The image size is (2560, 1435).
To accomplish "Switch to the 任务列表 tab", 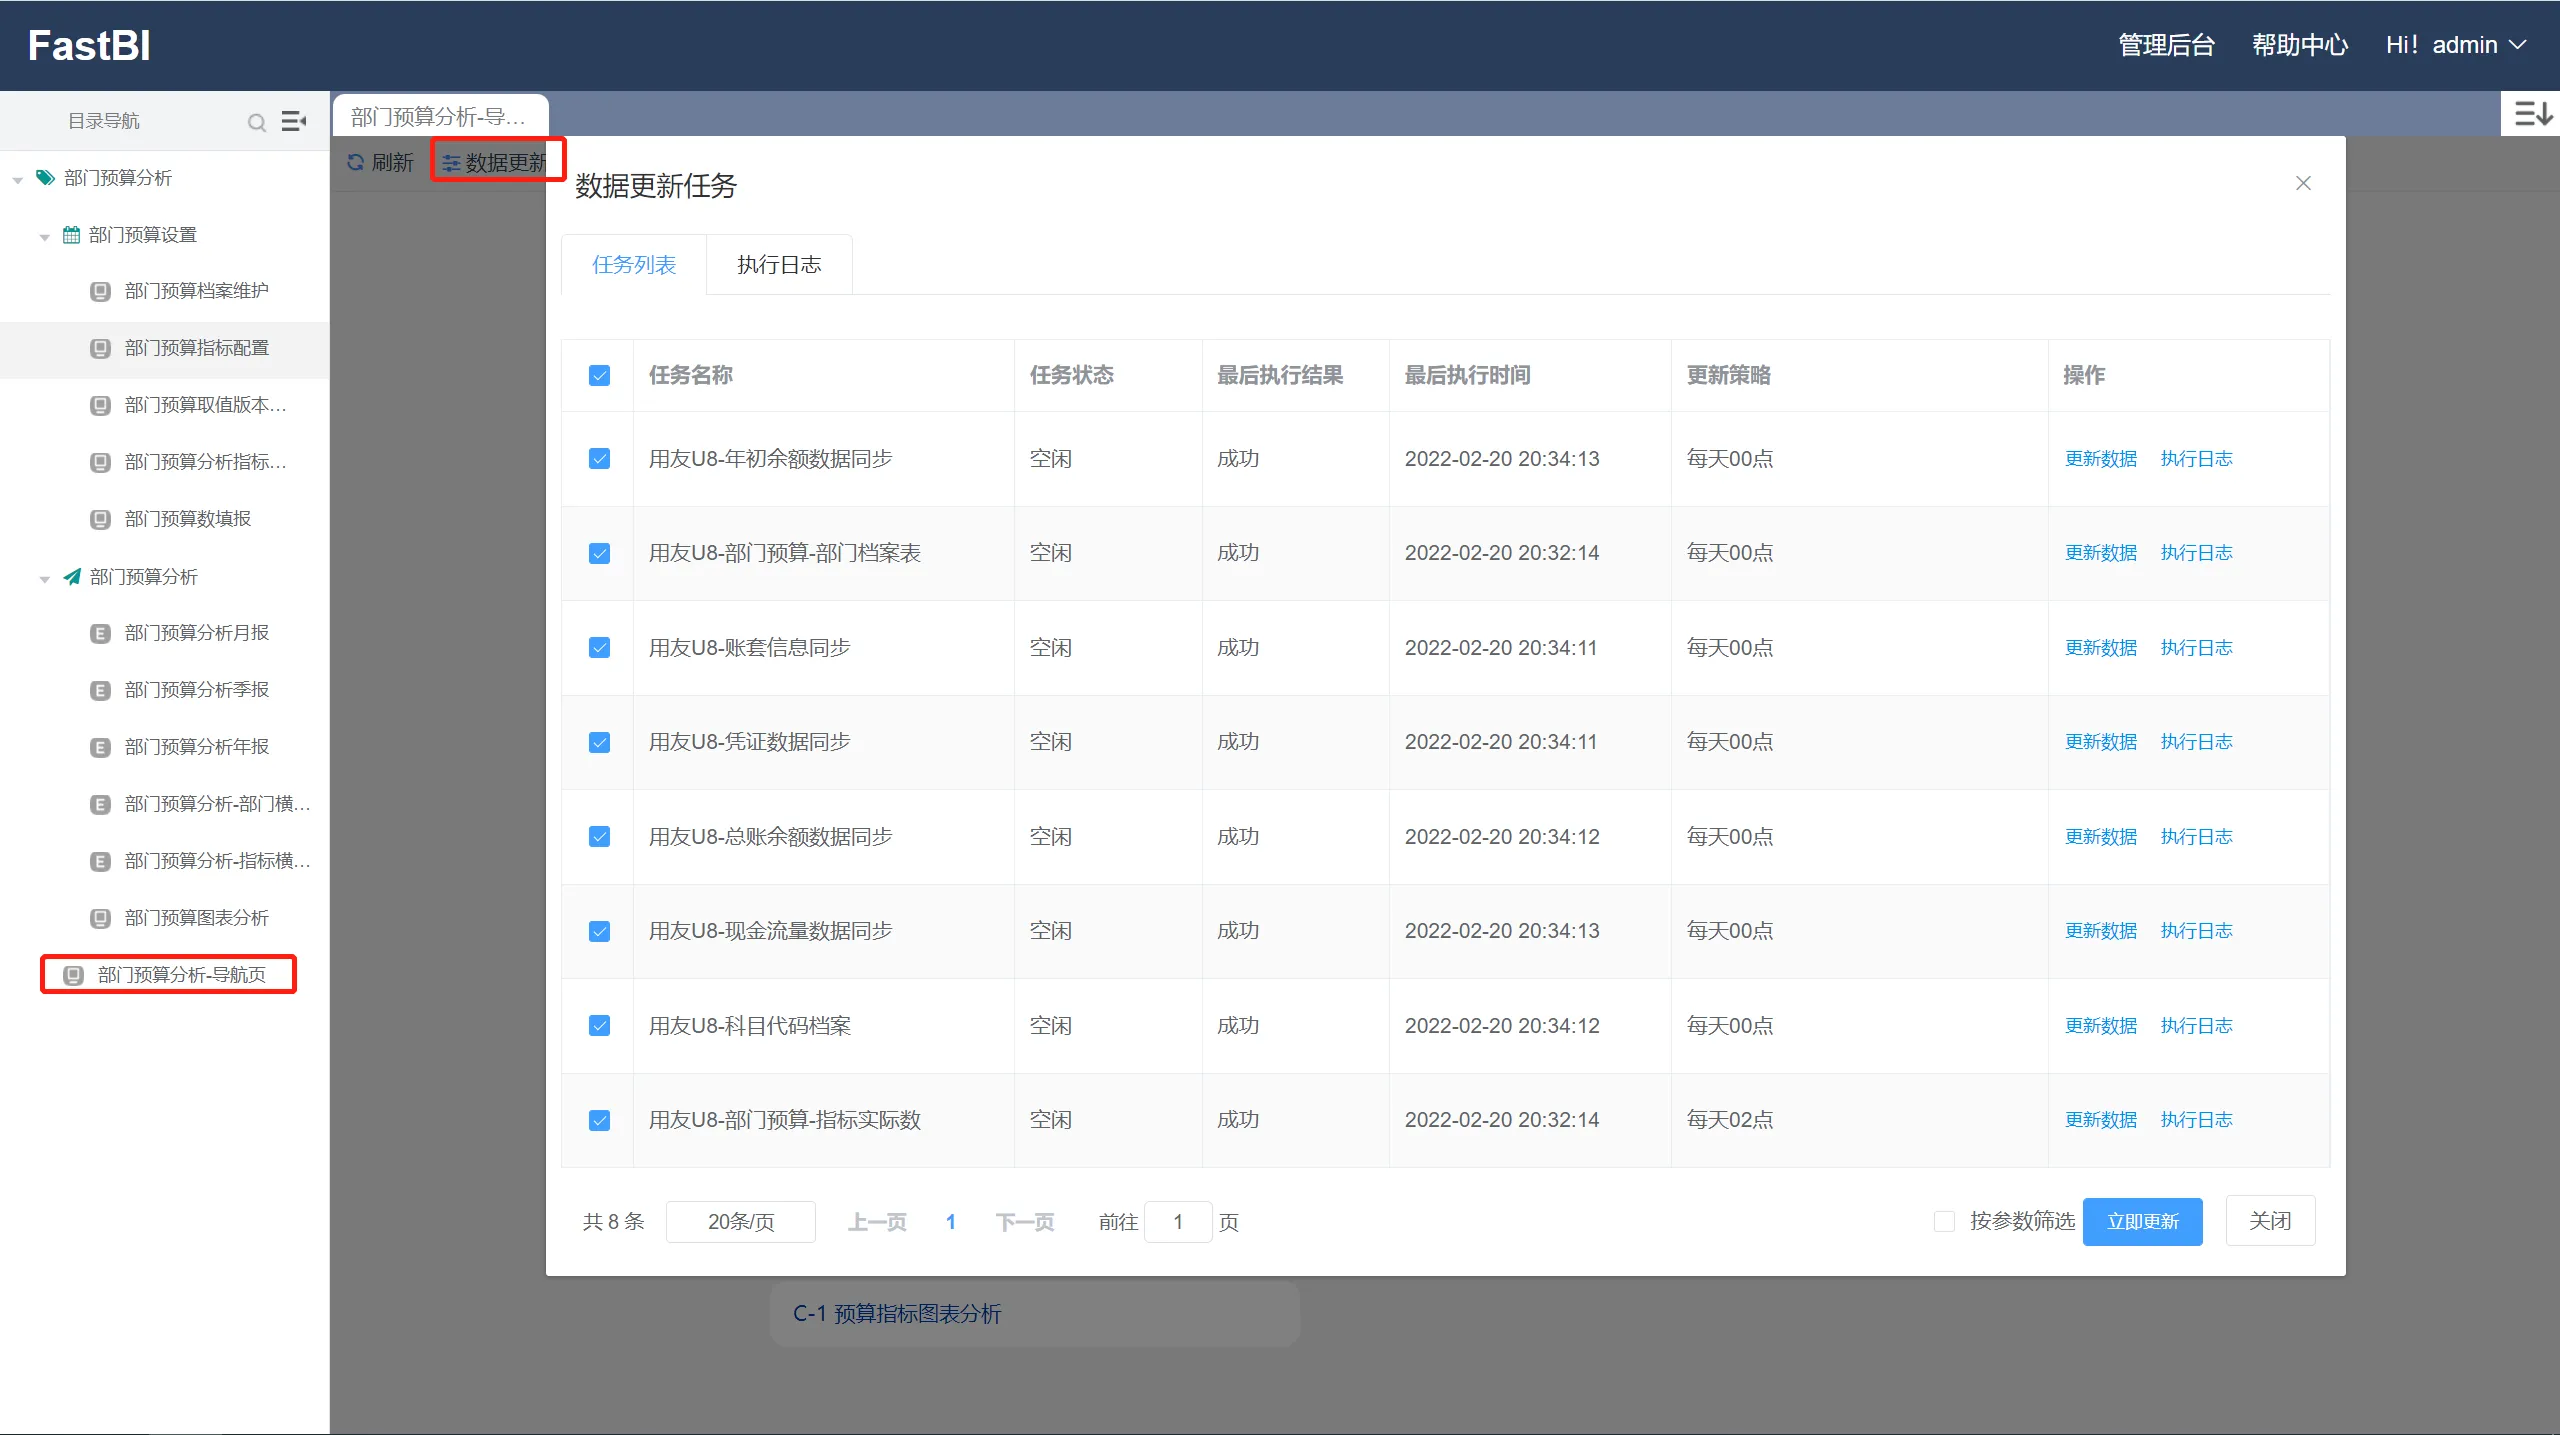I will tap(634, 265).
